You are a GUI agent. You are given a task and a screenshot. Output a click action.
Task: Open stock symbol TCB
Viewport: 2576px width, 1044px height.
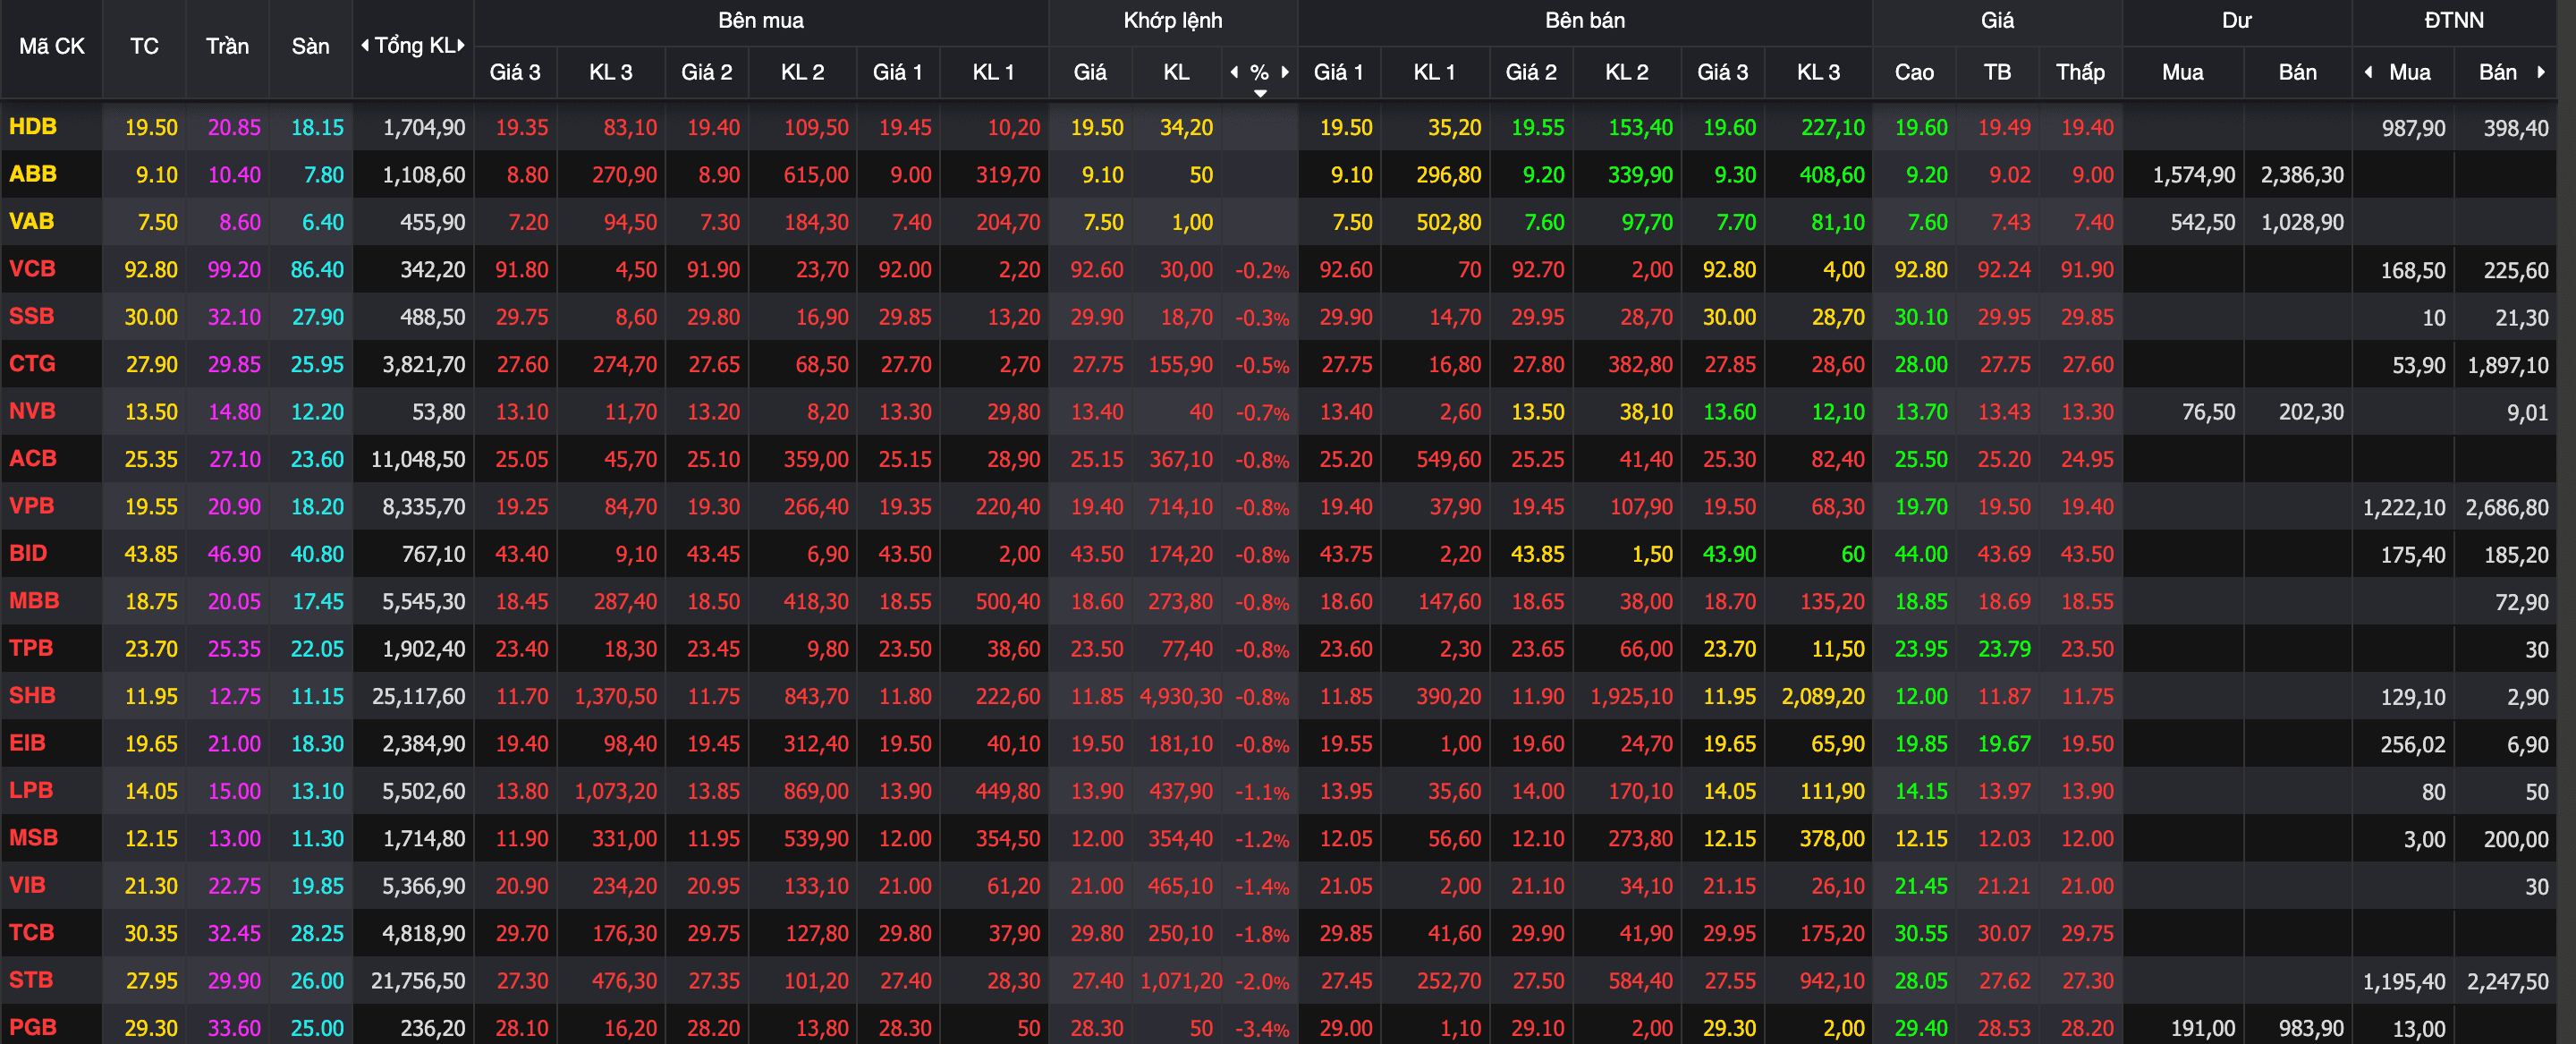pyautogui.click(x=31, y=933)
